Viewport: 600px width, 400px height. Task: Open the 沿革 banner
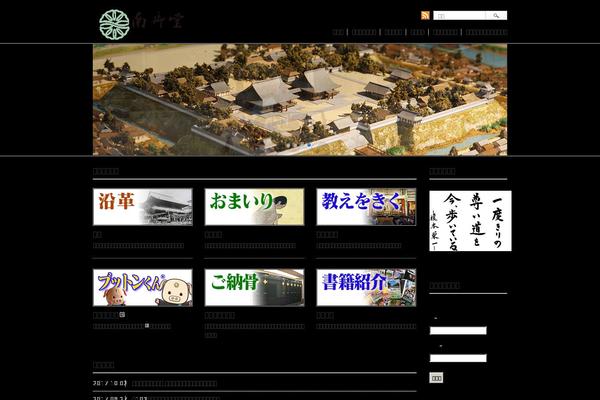[x=143, y=207]
